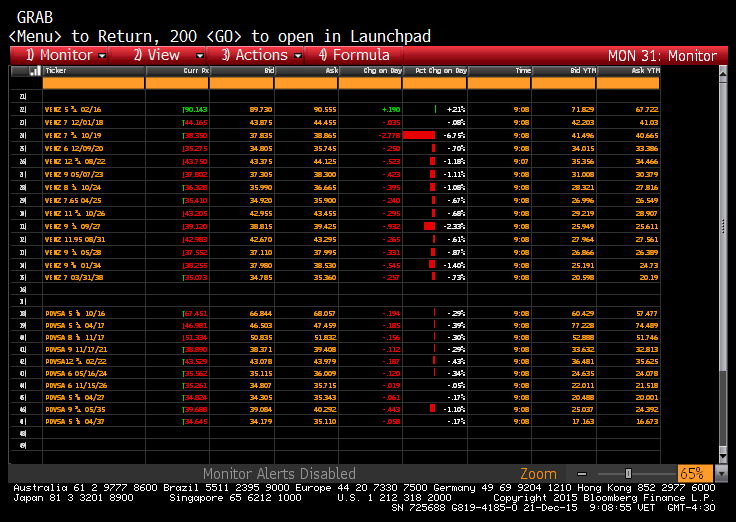Select the VENZ 5 ¾ 02/16 ticker row
The height and width of the screenshot is (522, 736).
coord(73,109)
